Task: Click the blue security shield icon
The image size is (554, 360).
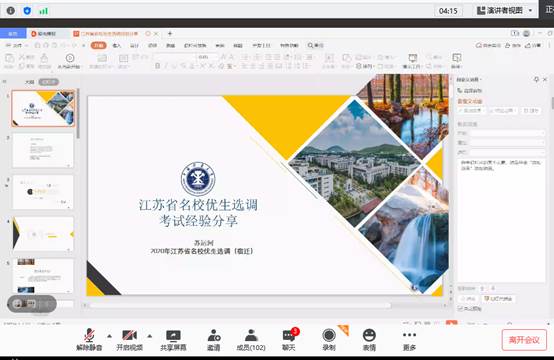Action: click(x=27, y=11)
